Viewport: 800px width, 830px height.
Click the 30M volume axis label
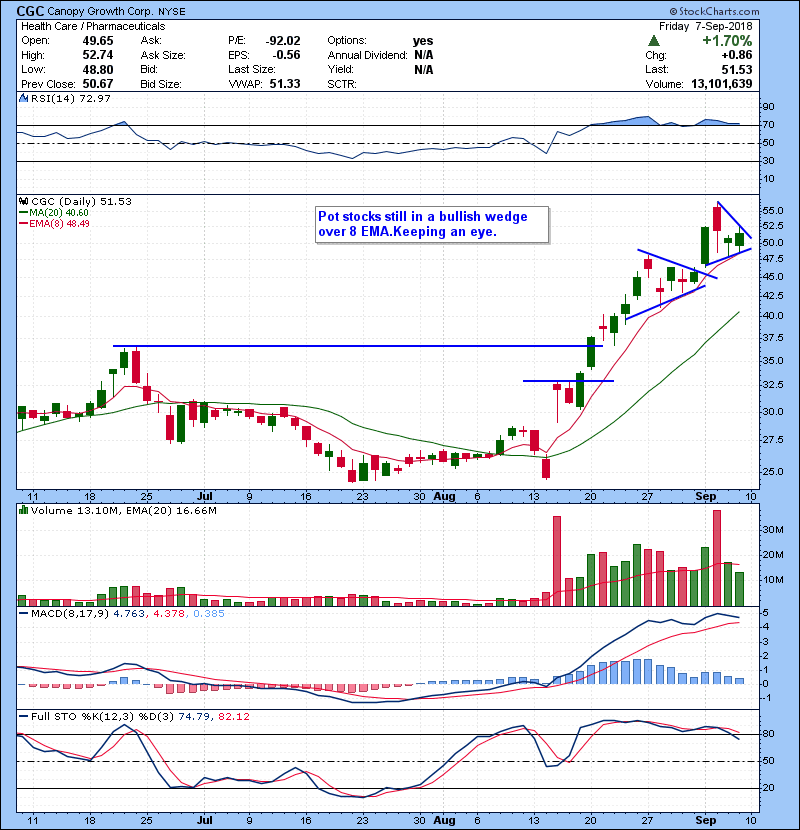point(772,529)
